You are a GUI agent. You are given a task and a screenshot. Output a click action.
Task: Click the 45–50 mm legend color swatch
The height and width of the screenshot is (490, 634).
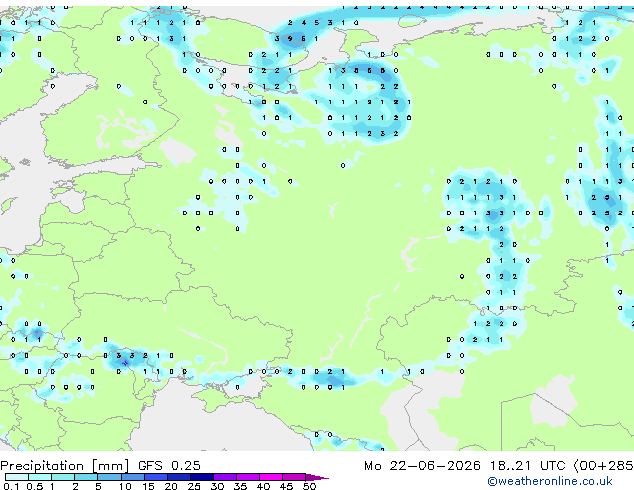pos(294,477)
